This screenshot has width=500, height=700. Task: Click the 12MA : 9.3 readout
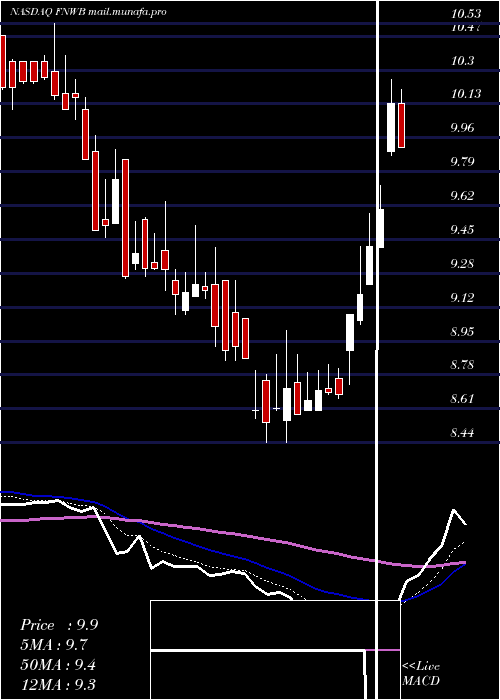click(x=58, y=684)
